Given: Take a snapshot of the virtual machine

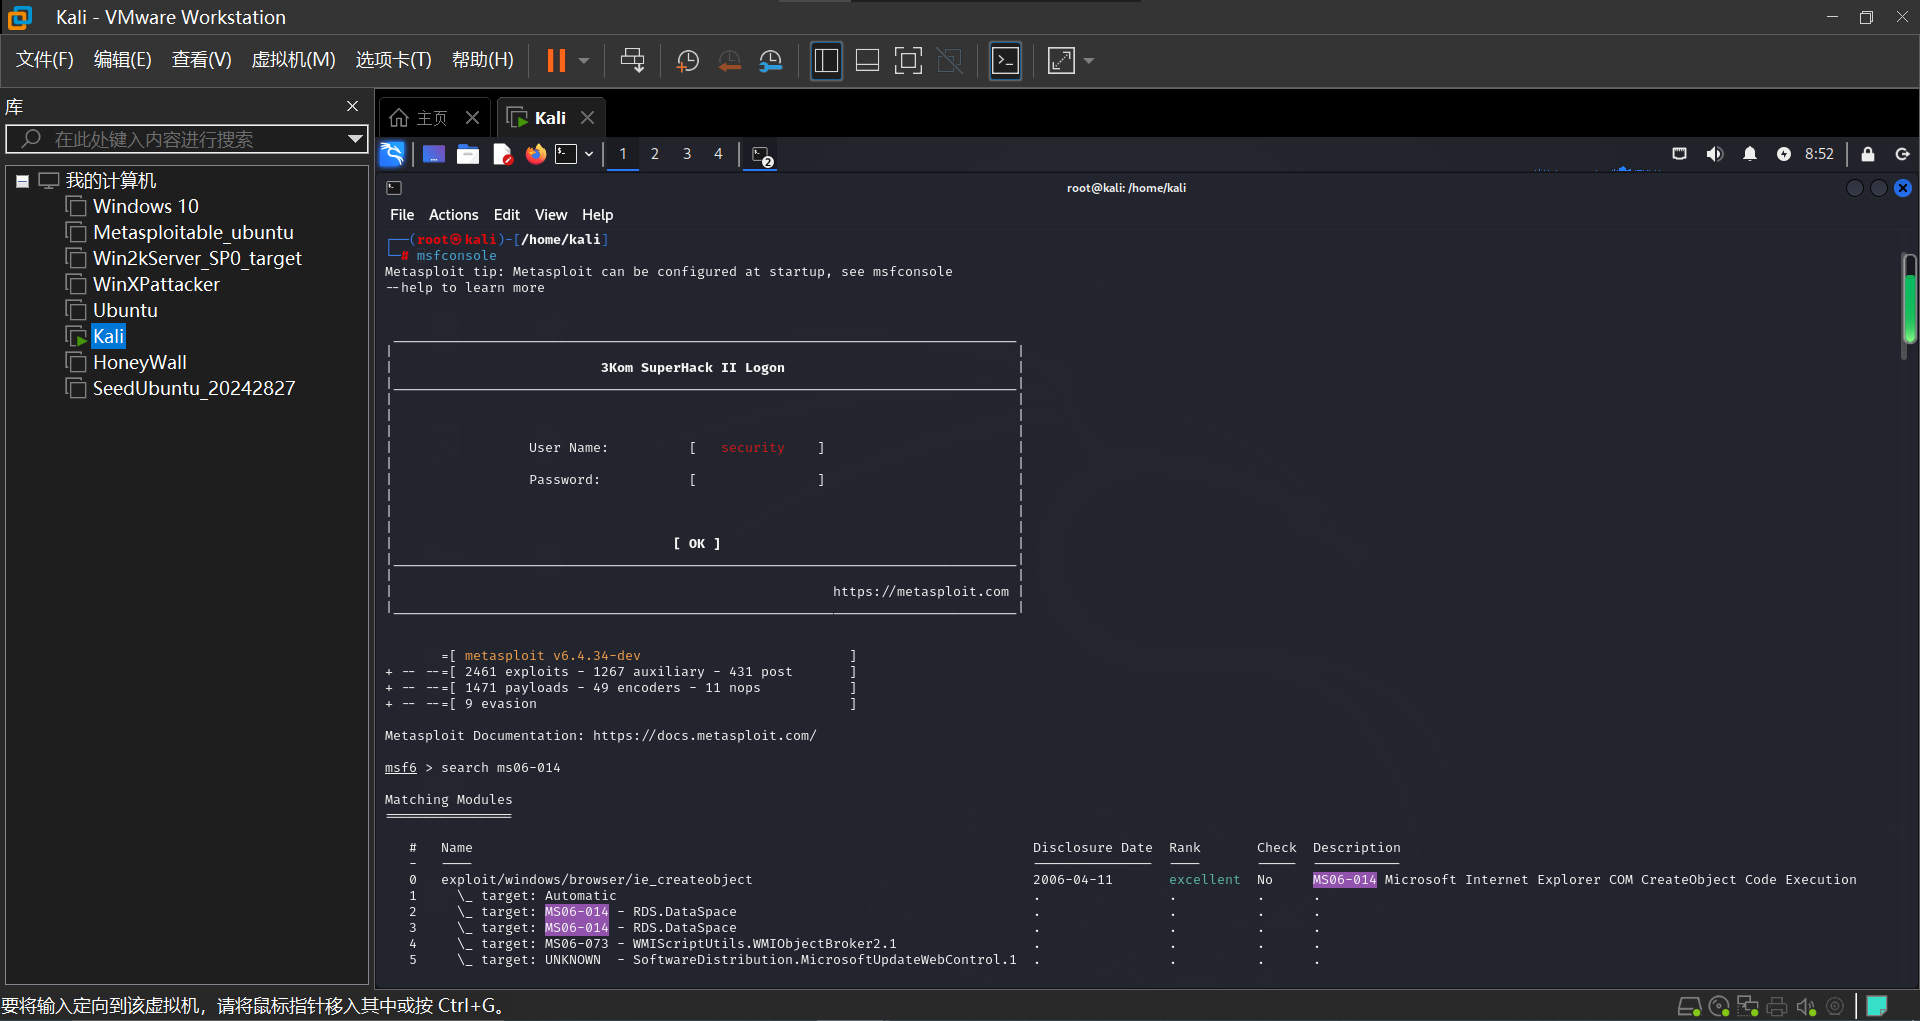Looking at the screenshot, I should 687,61.
